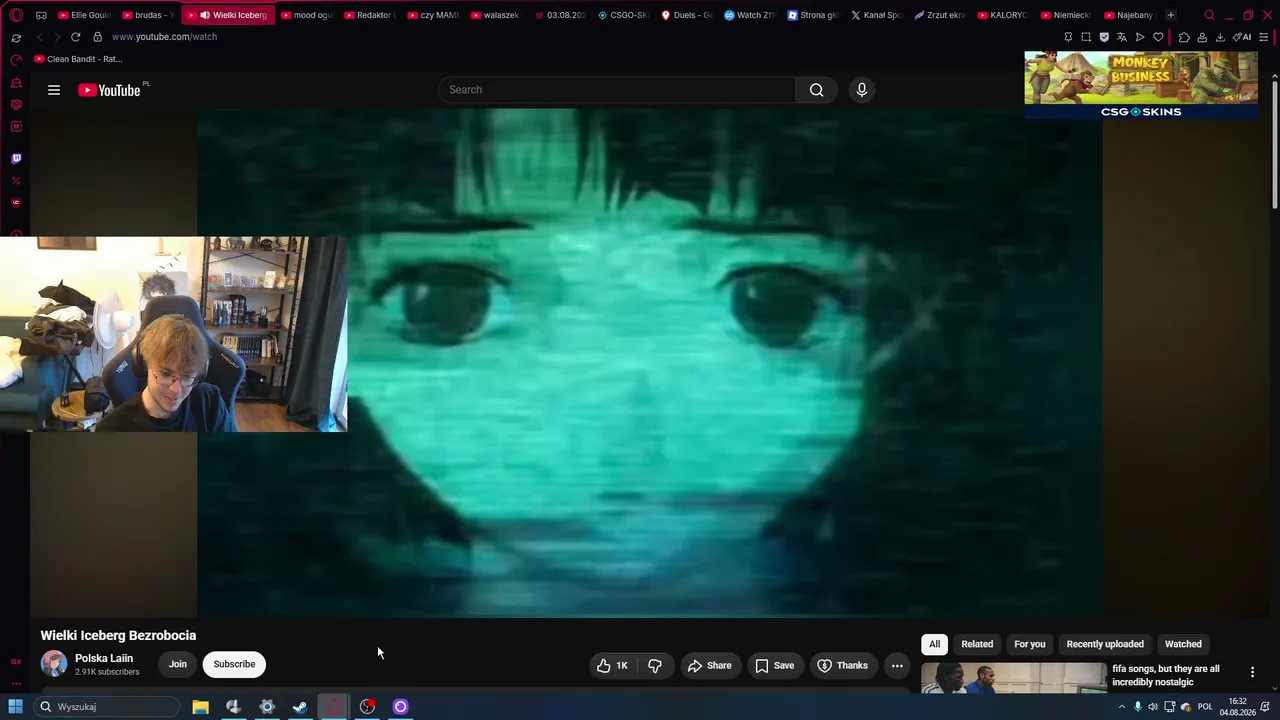Open options menu for fifa songs video
The width and height of the screenshot is (1280, 720).
(1252, 672)
